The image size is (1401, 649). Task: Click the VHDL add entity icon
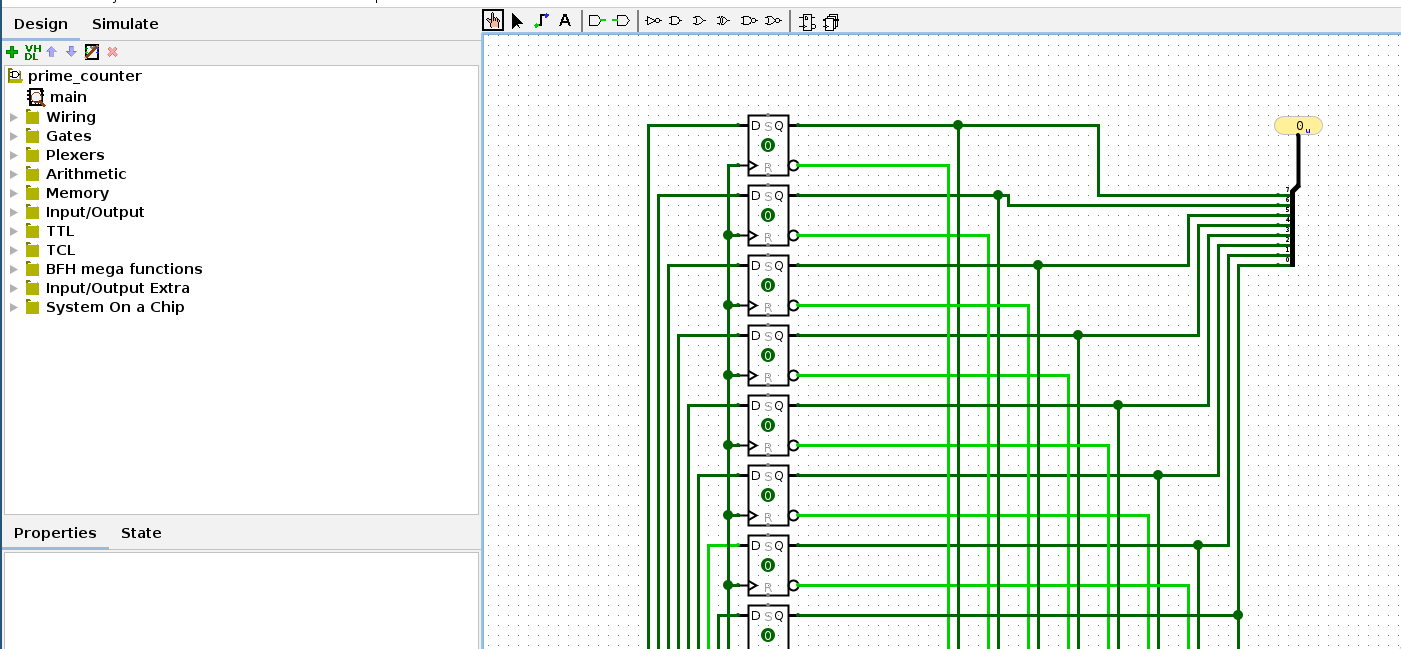coord(32,52)
